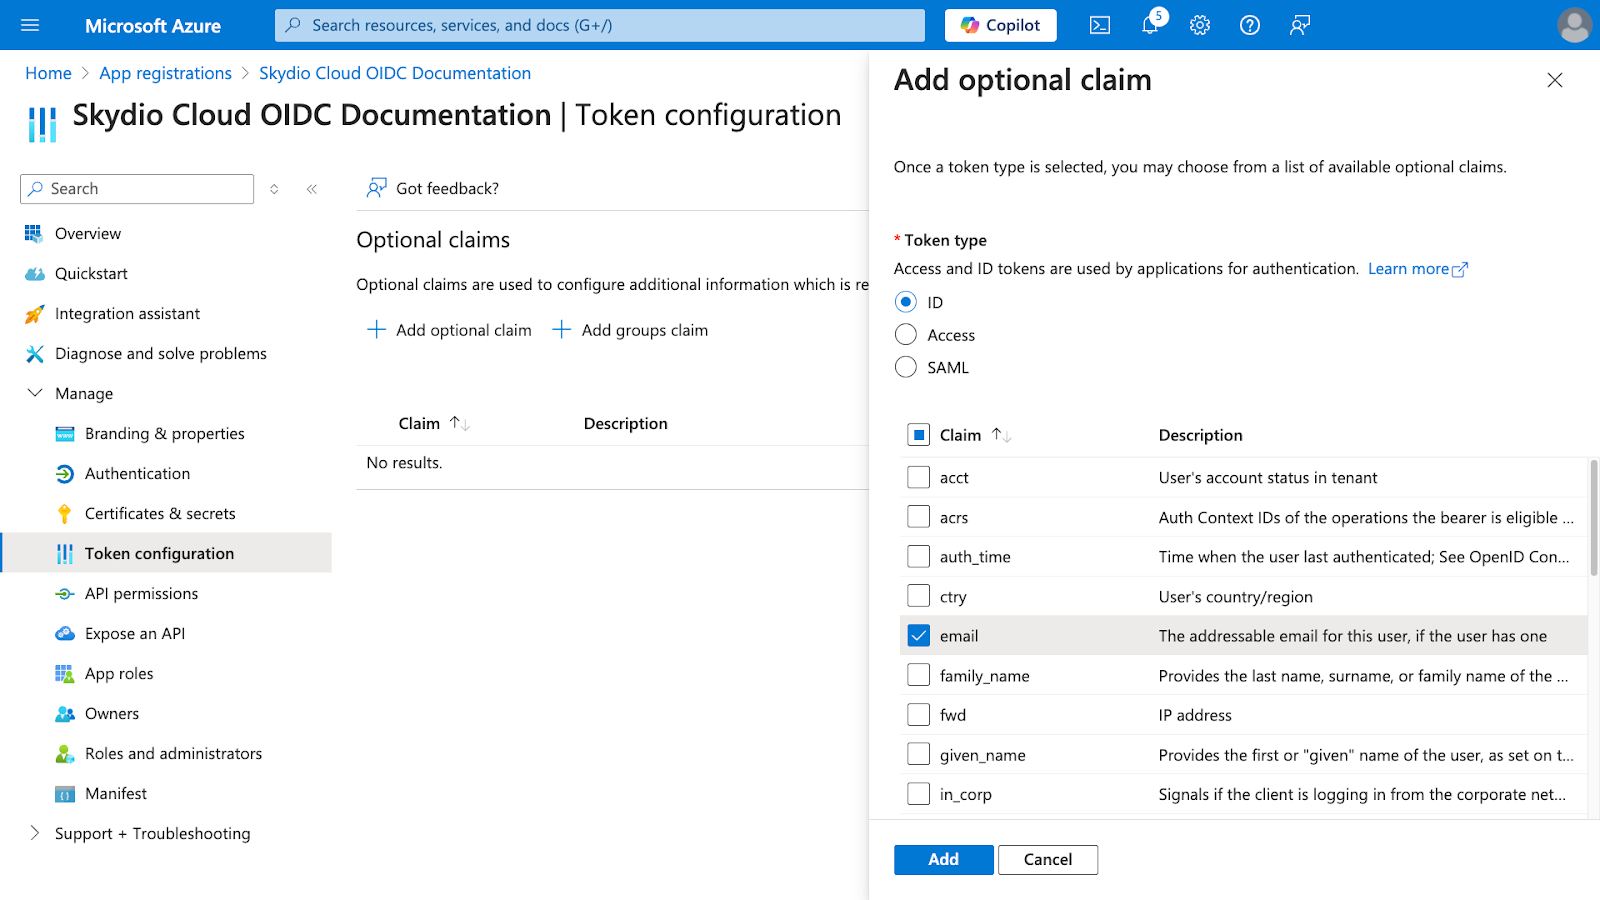Viewport: 1600px width, 900px height.
Task: Click the Branding & properties icon
Action: coord(65,434)
